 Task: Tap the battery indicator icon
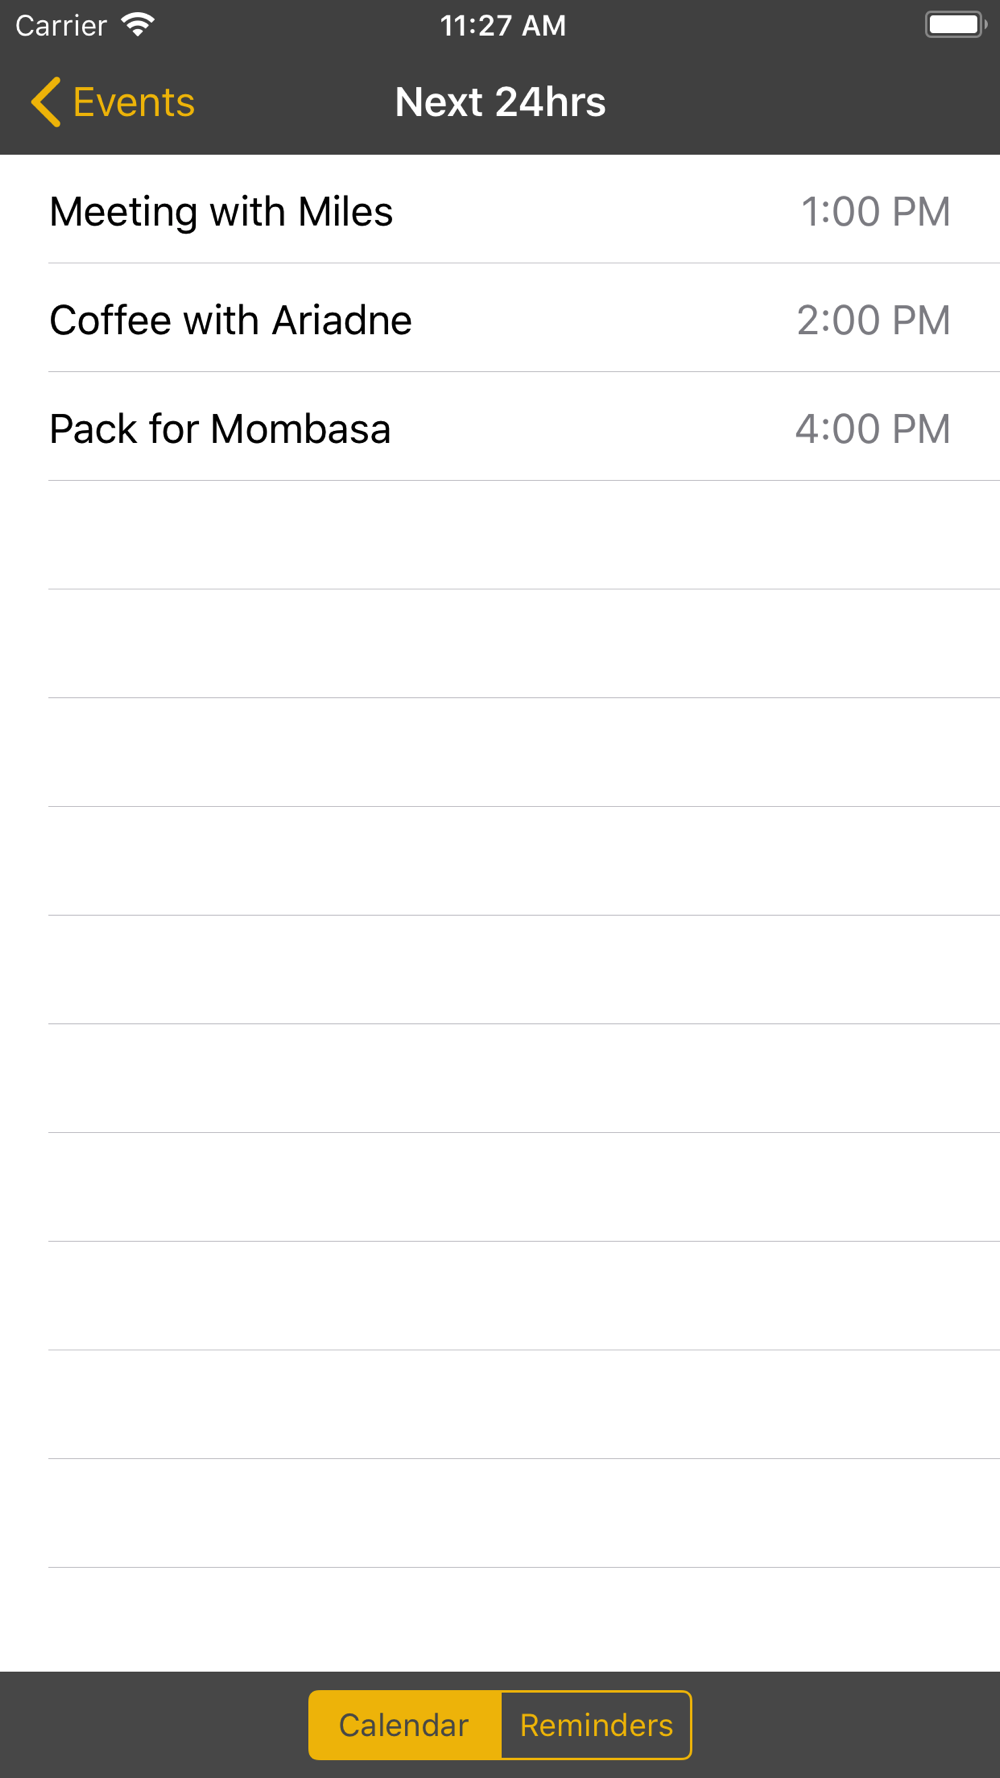[955, 25]
